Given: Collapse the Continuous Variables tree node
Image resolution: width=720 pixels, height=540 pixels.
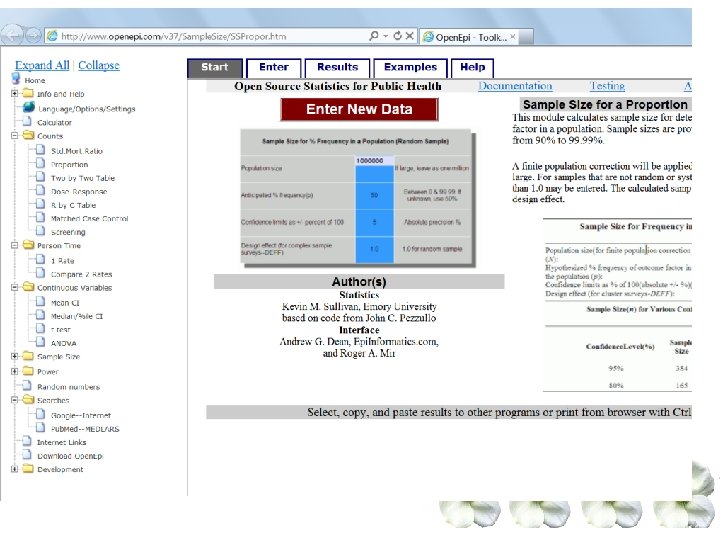Looking at the screenshot, I should click(15, 287).
